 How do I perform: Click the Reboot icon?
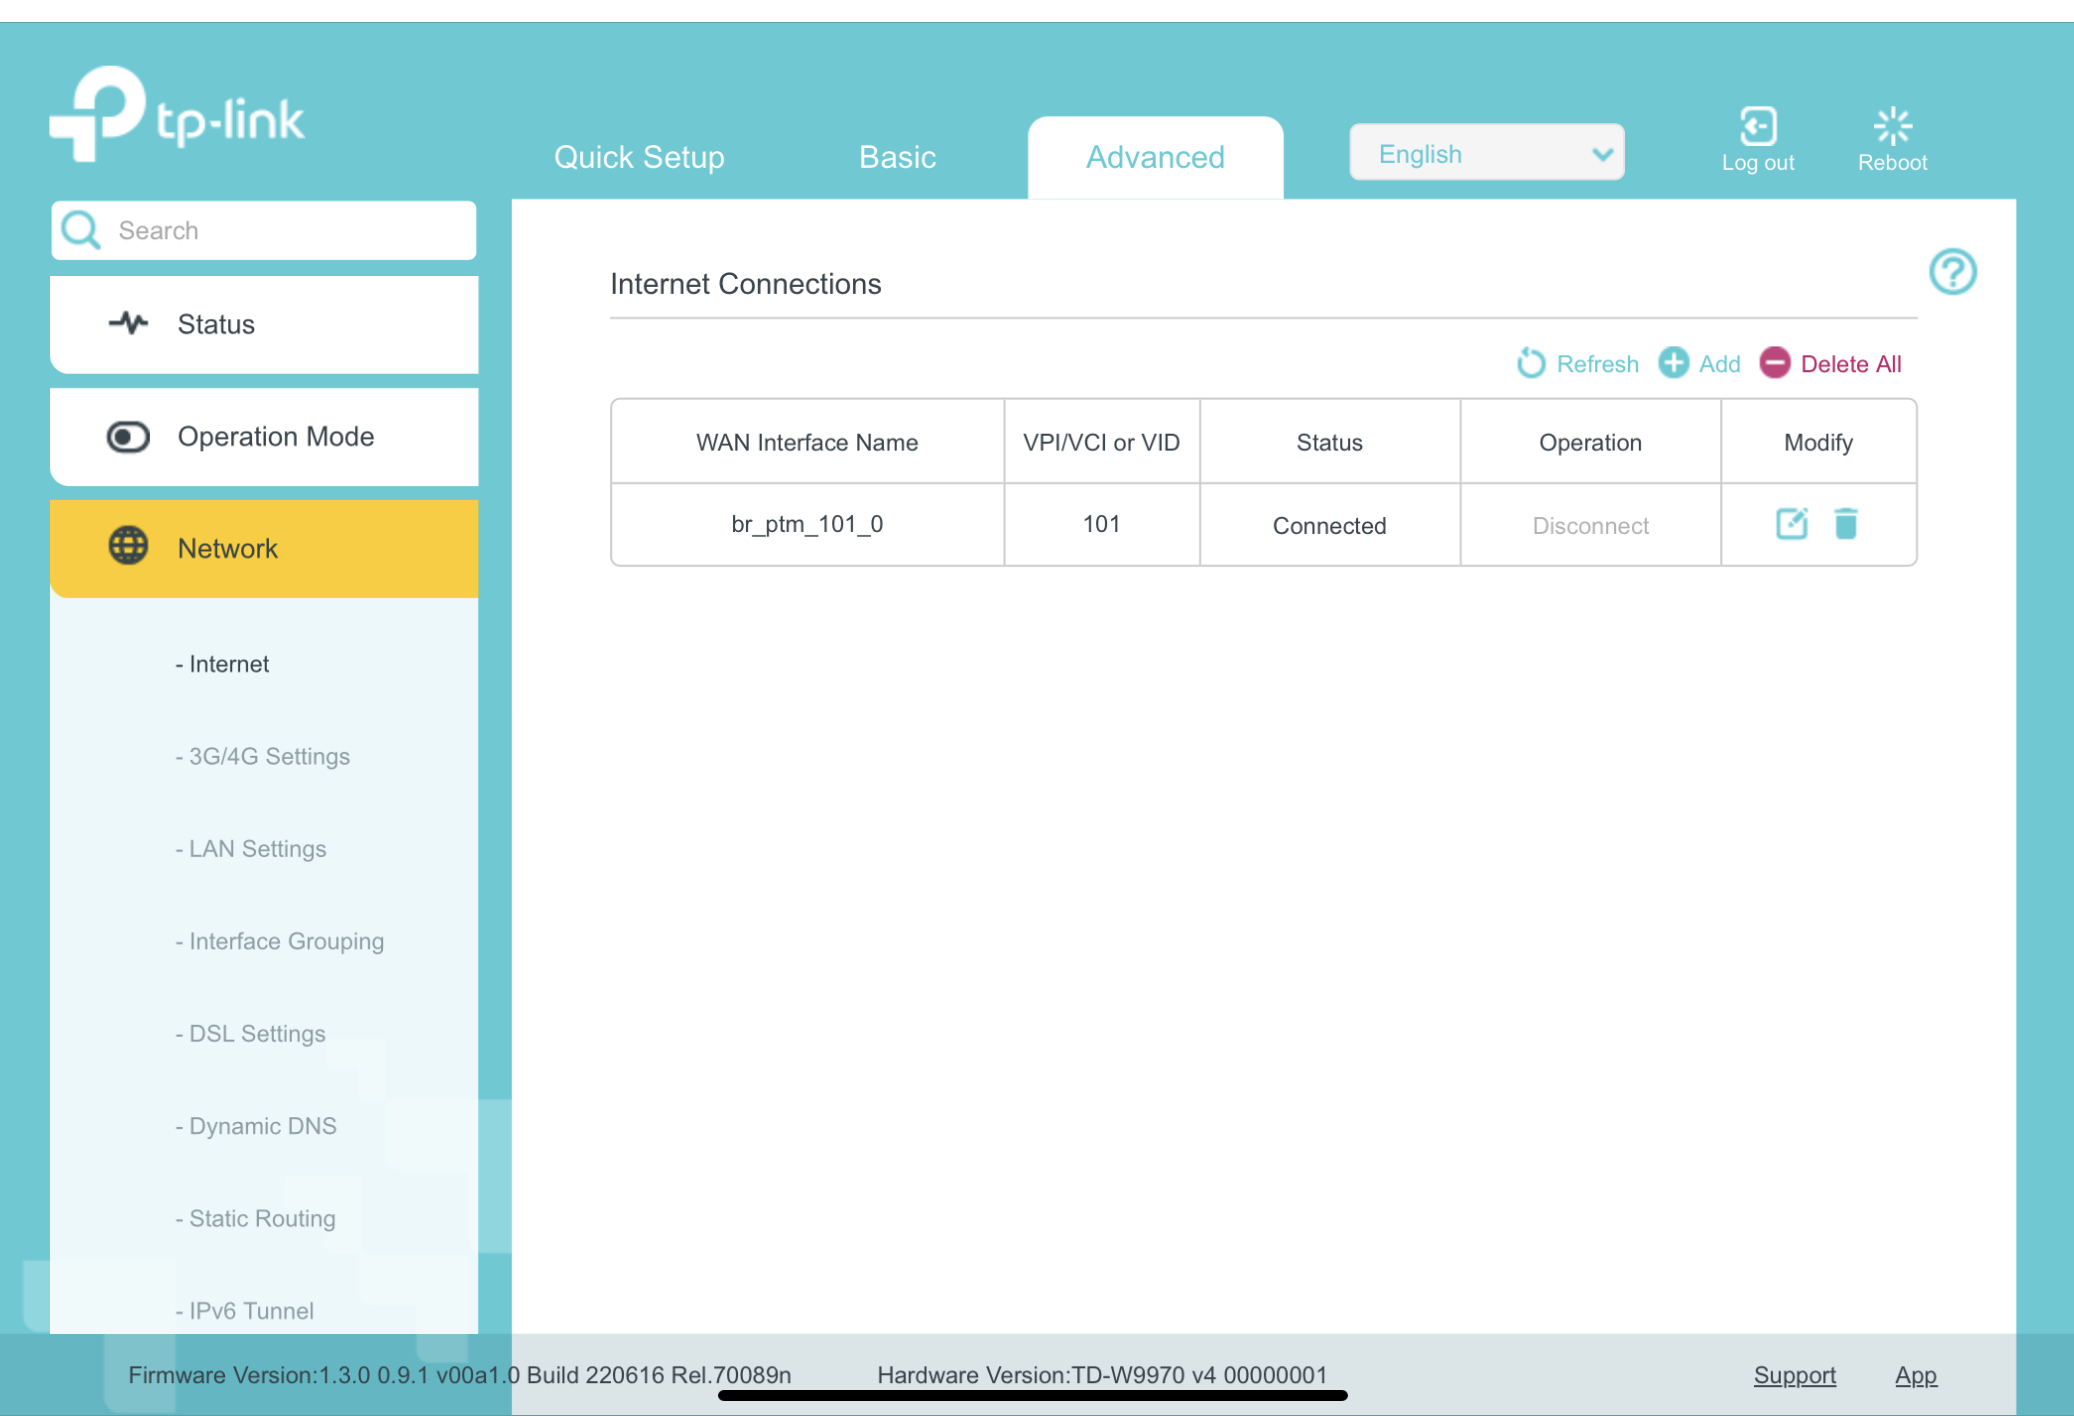[x=1892, y=128]
